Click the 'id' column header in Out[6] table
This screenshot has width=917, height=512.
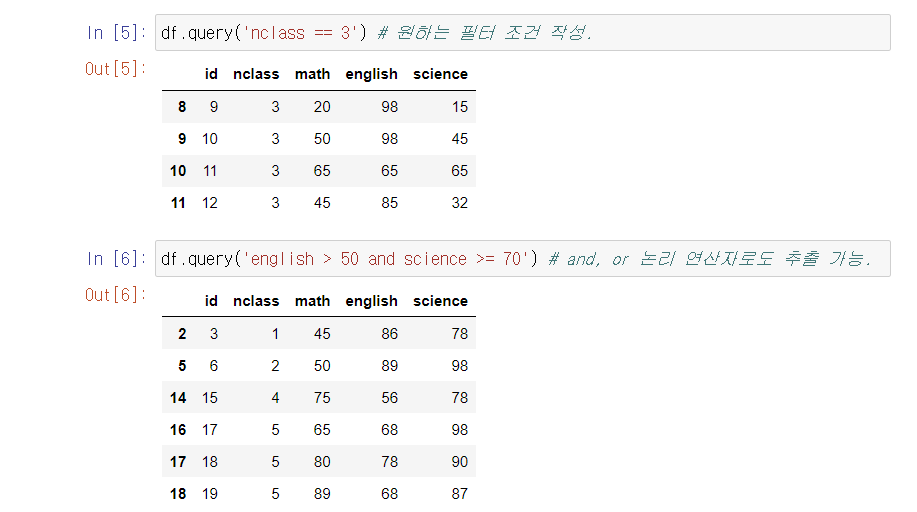211,301
